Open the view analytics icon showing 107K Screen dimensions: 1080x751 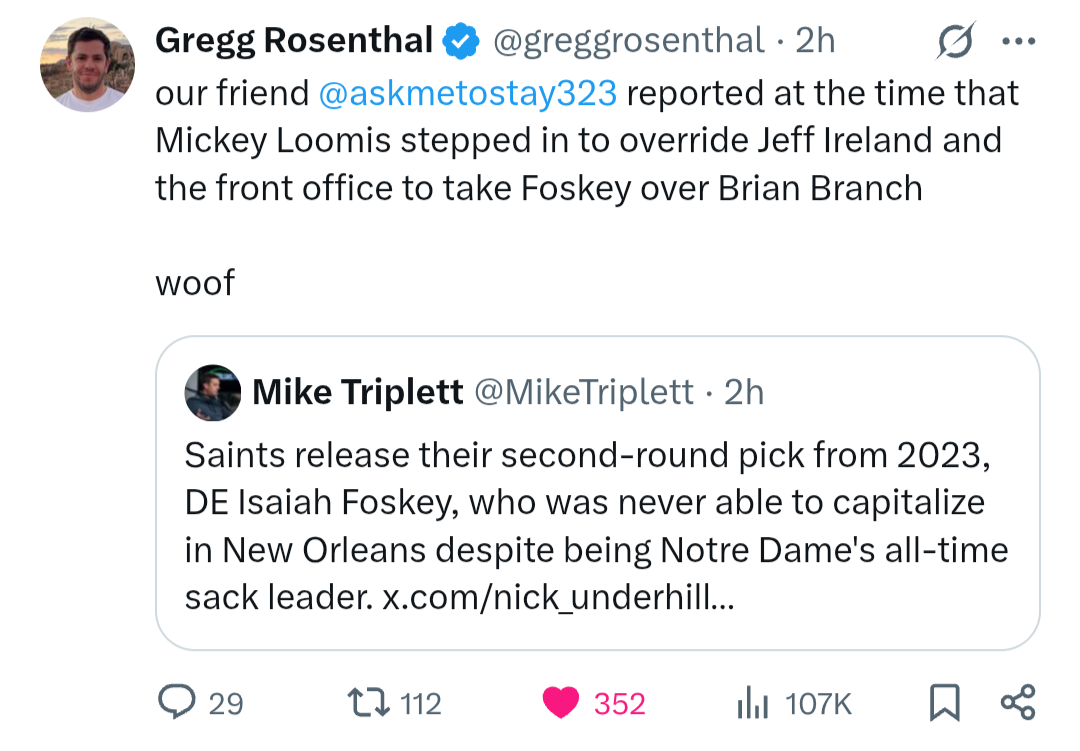pos(750,703)
